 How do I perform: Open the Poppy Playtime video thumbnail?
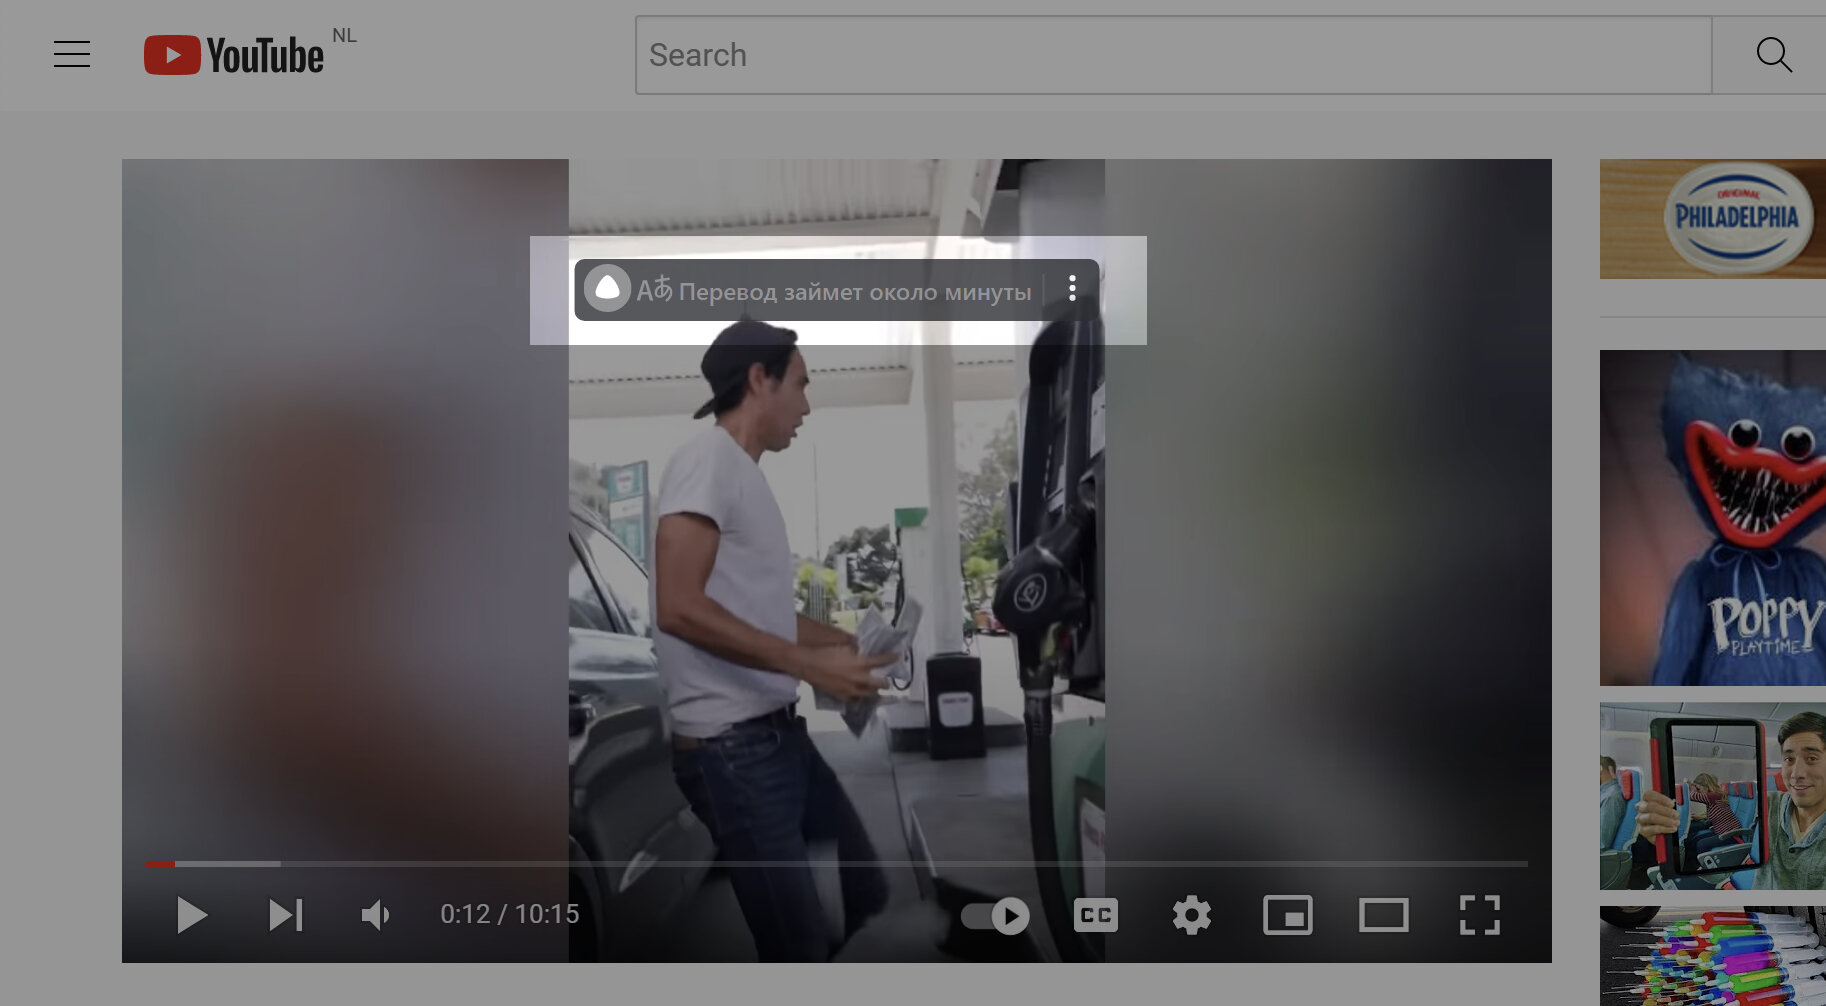1713,517
